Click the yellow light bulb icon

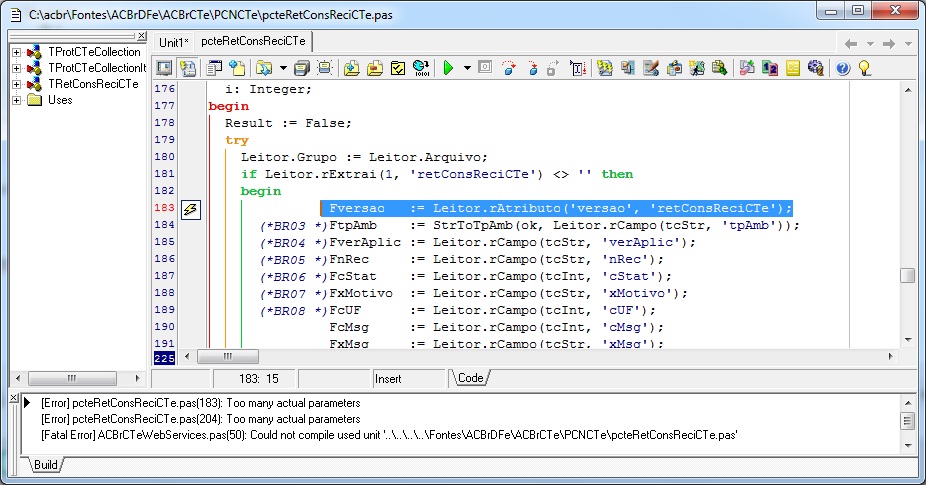[865, 69]
